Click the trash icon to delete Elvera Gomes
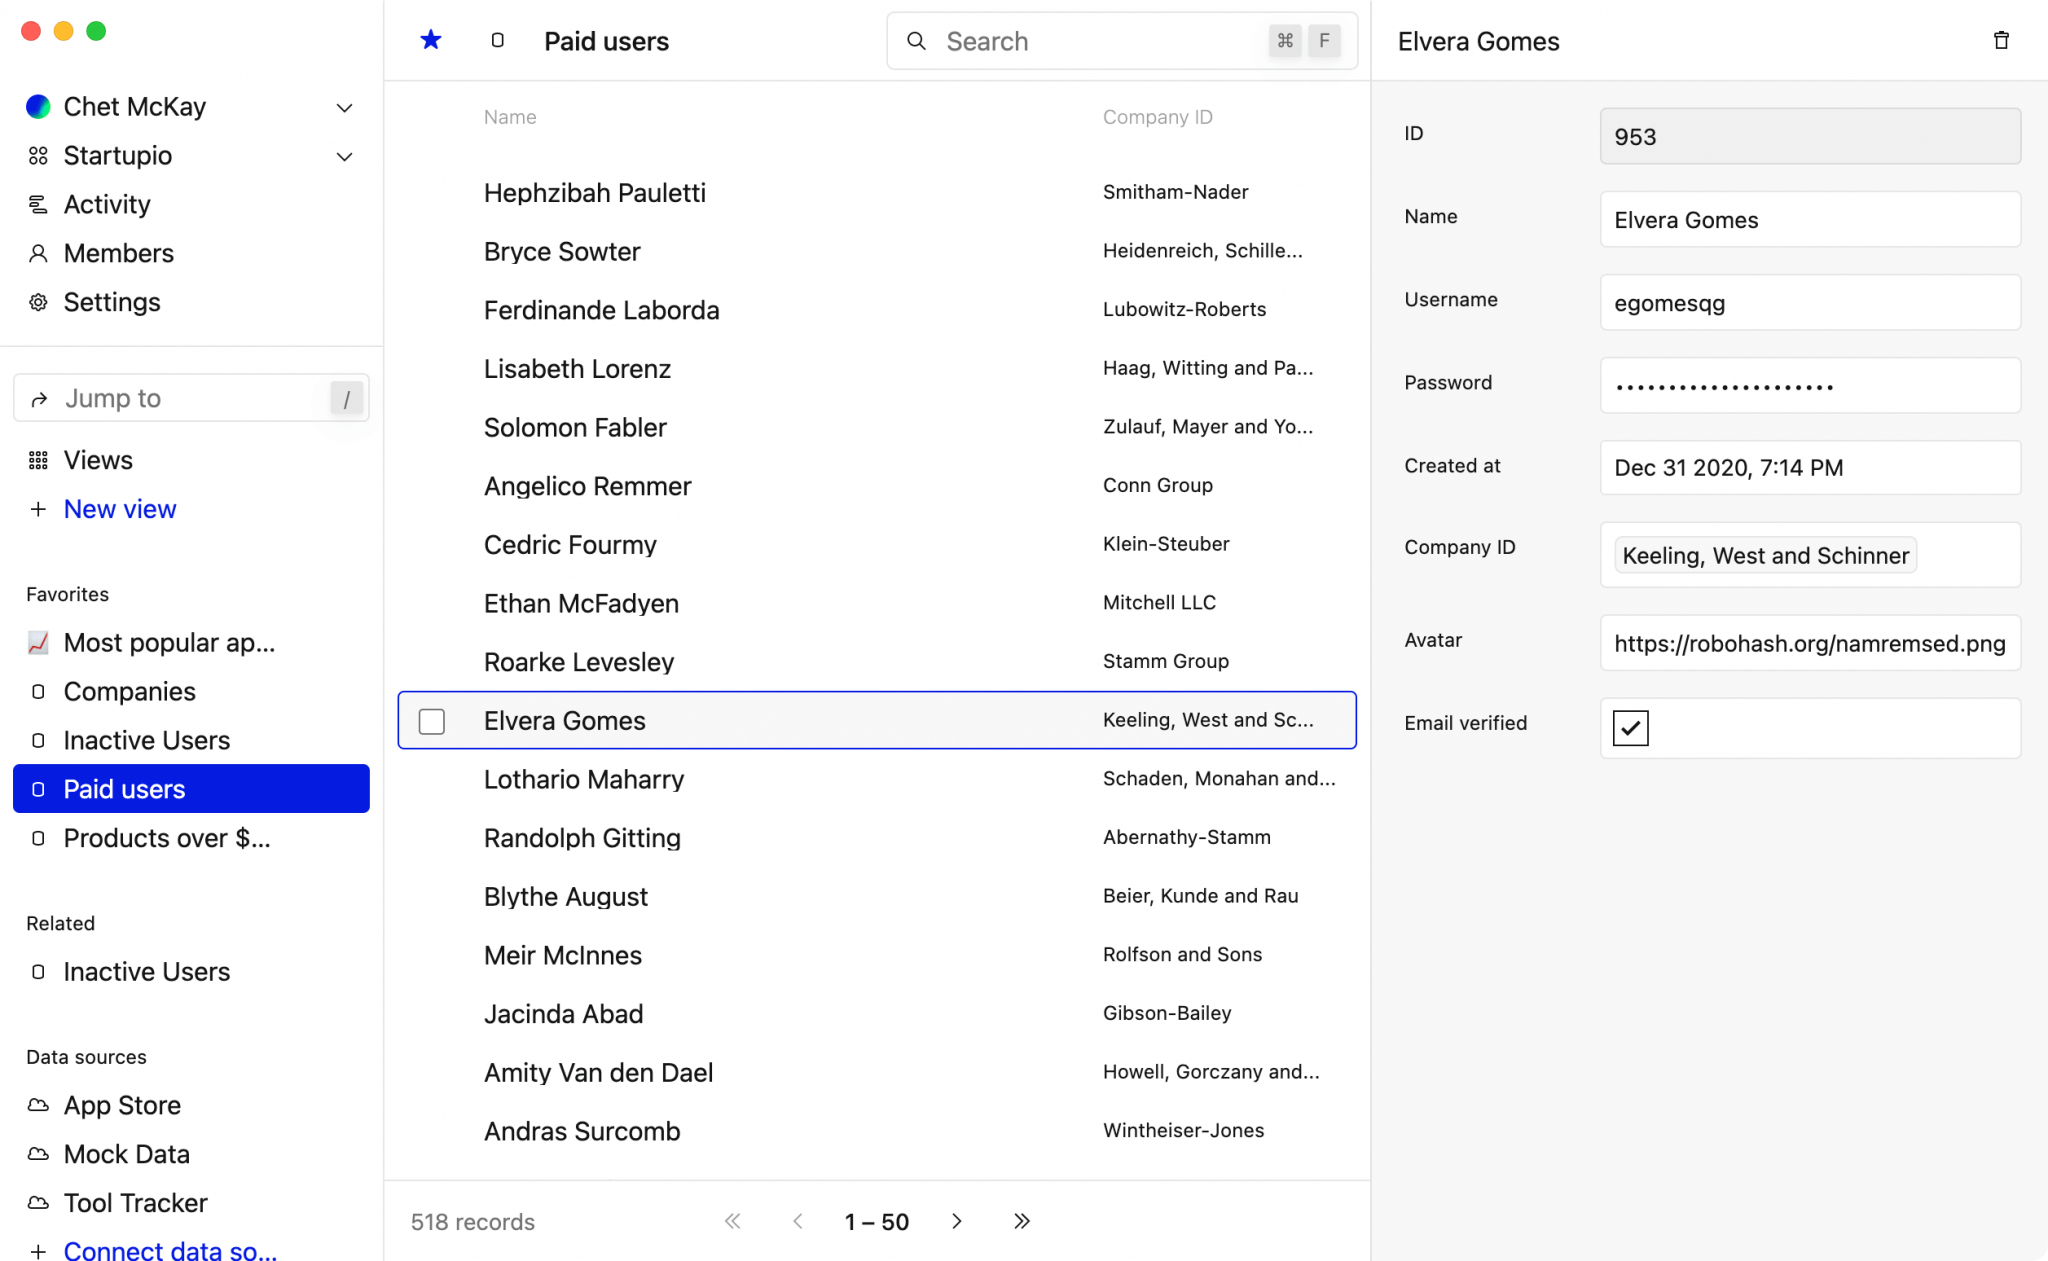The width and height of the screenshot is (2048, 1261). click(2000, 40)
